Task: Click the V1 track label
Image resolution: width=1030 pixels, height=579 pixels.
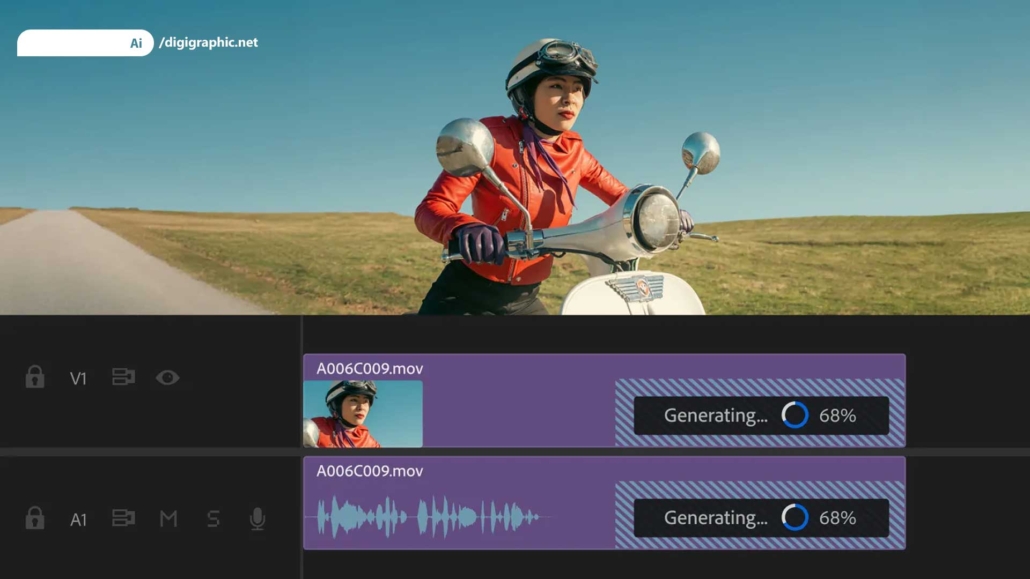Action: click(78, 379)
